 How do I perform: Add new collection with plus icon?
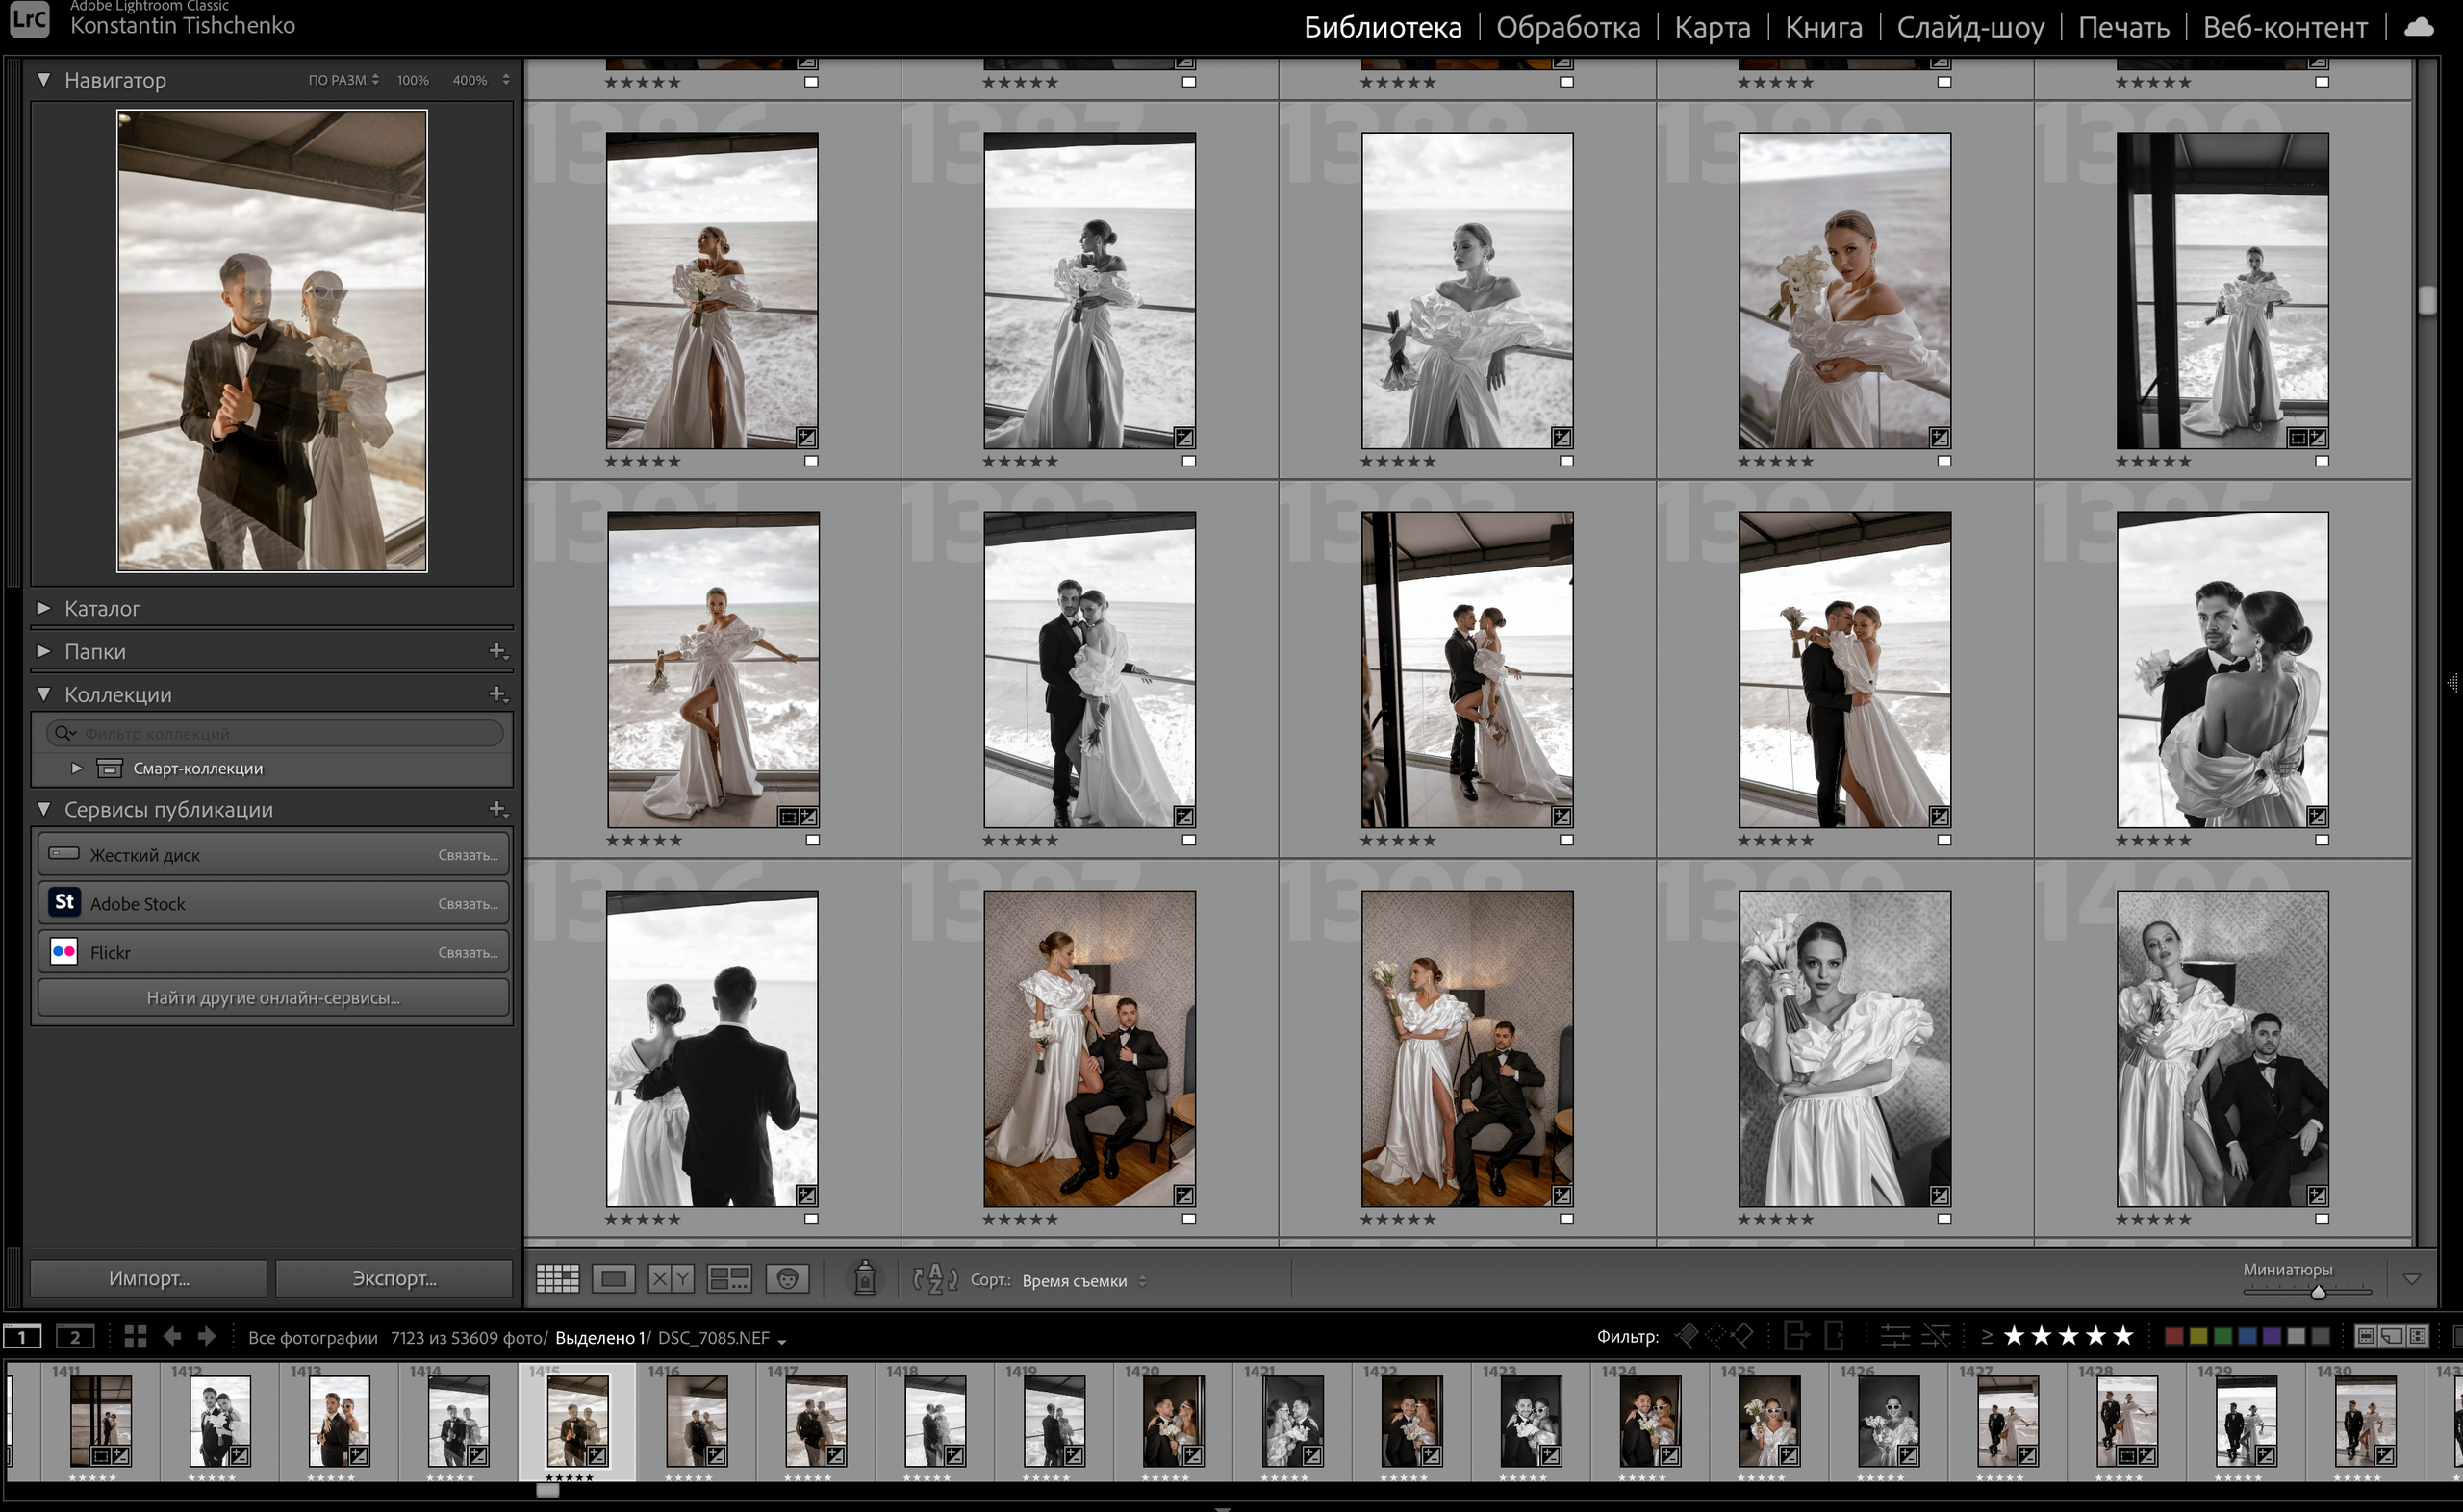(x=497, y=694)
